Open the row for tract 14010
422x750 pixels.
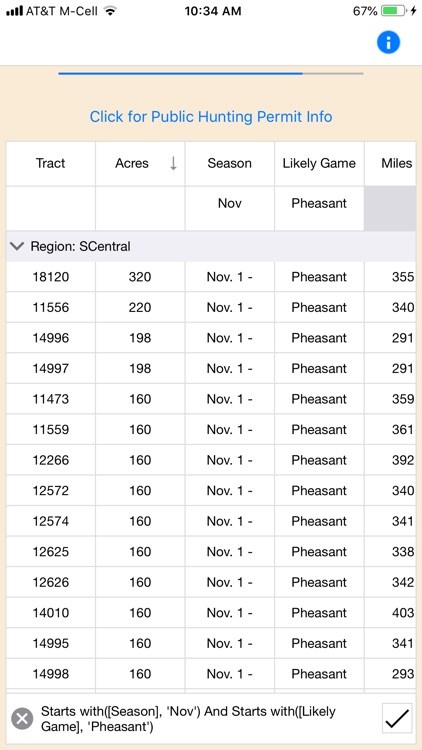(211, 613)
